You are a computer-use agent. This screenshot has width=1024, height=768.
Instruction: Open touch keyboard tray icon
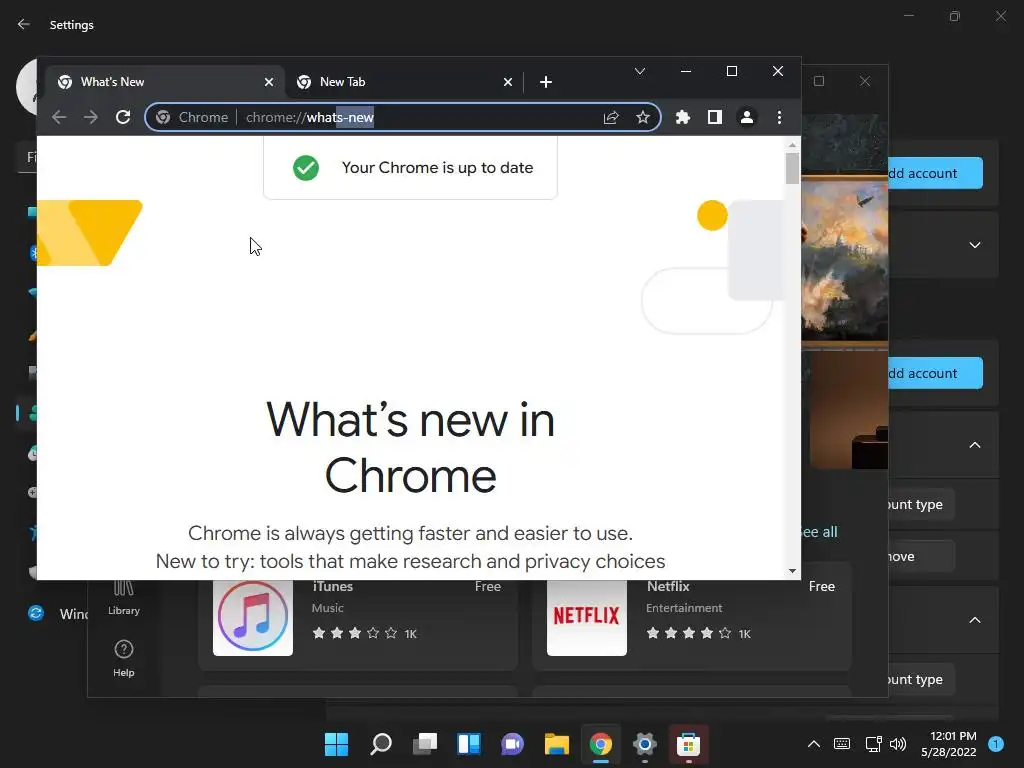click(842, 744)
